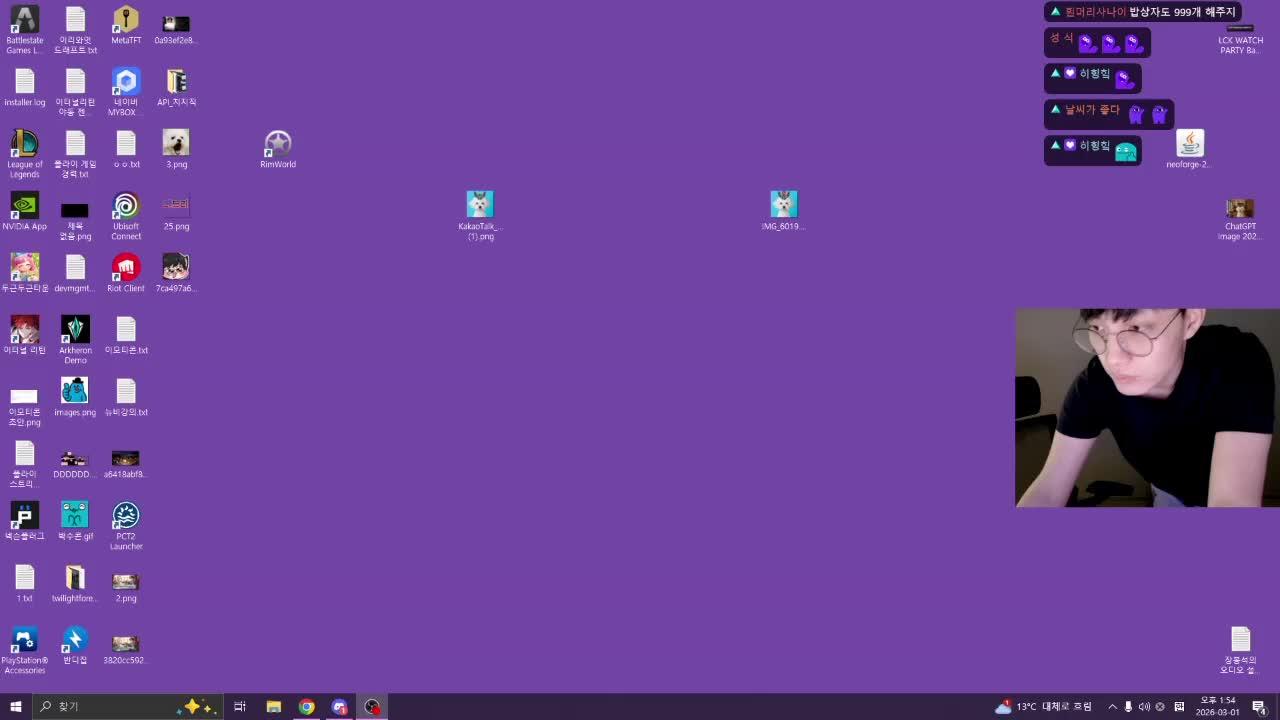Open the taskbar clock and calendar
Image resolution: width=1280 pixels, height=720 pixels.
pyautogui.click(x=1217, y=707)
